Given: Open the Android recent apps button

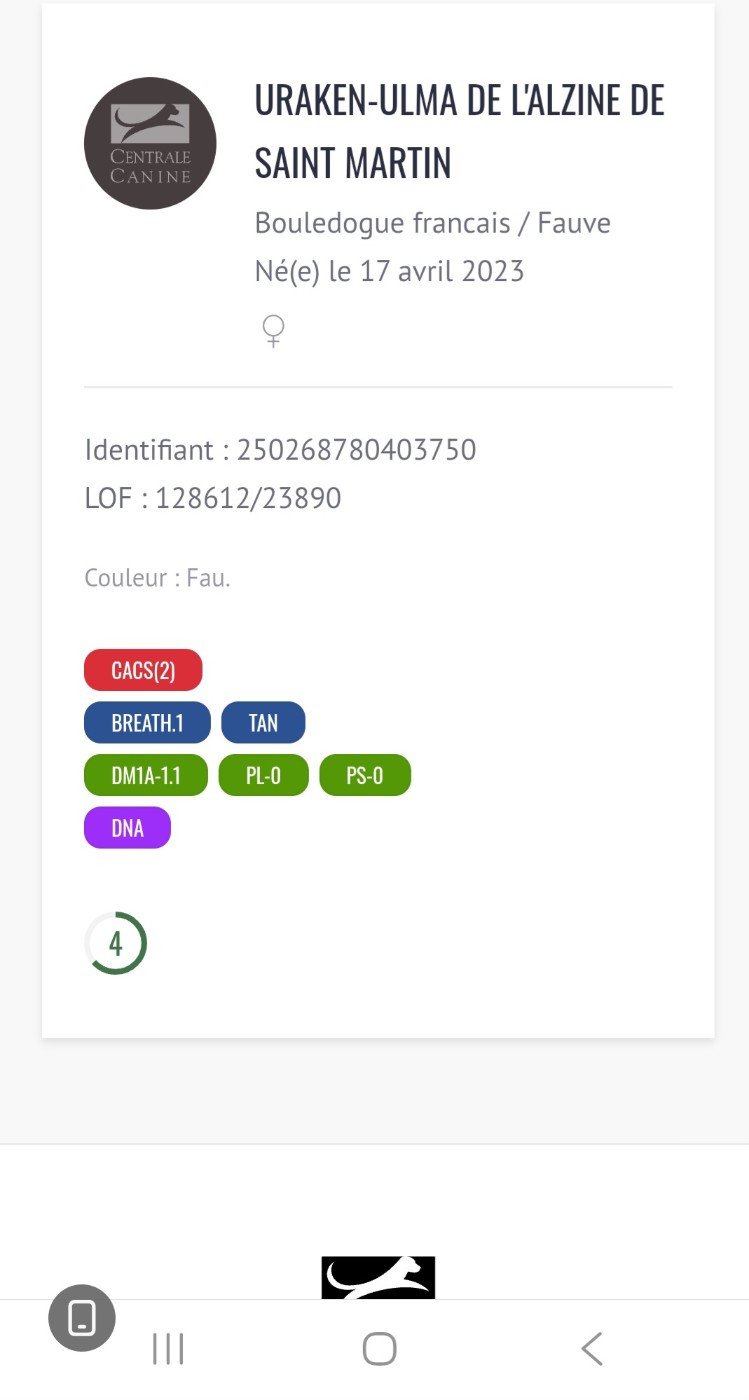Looking at the screenshot, I should 168,1349.
